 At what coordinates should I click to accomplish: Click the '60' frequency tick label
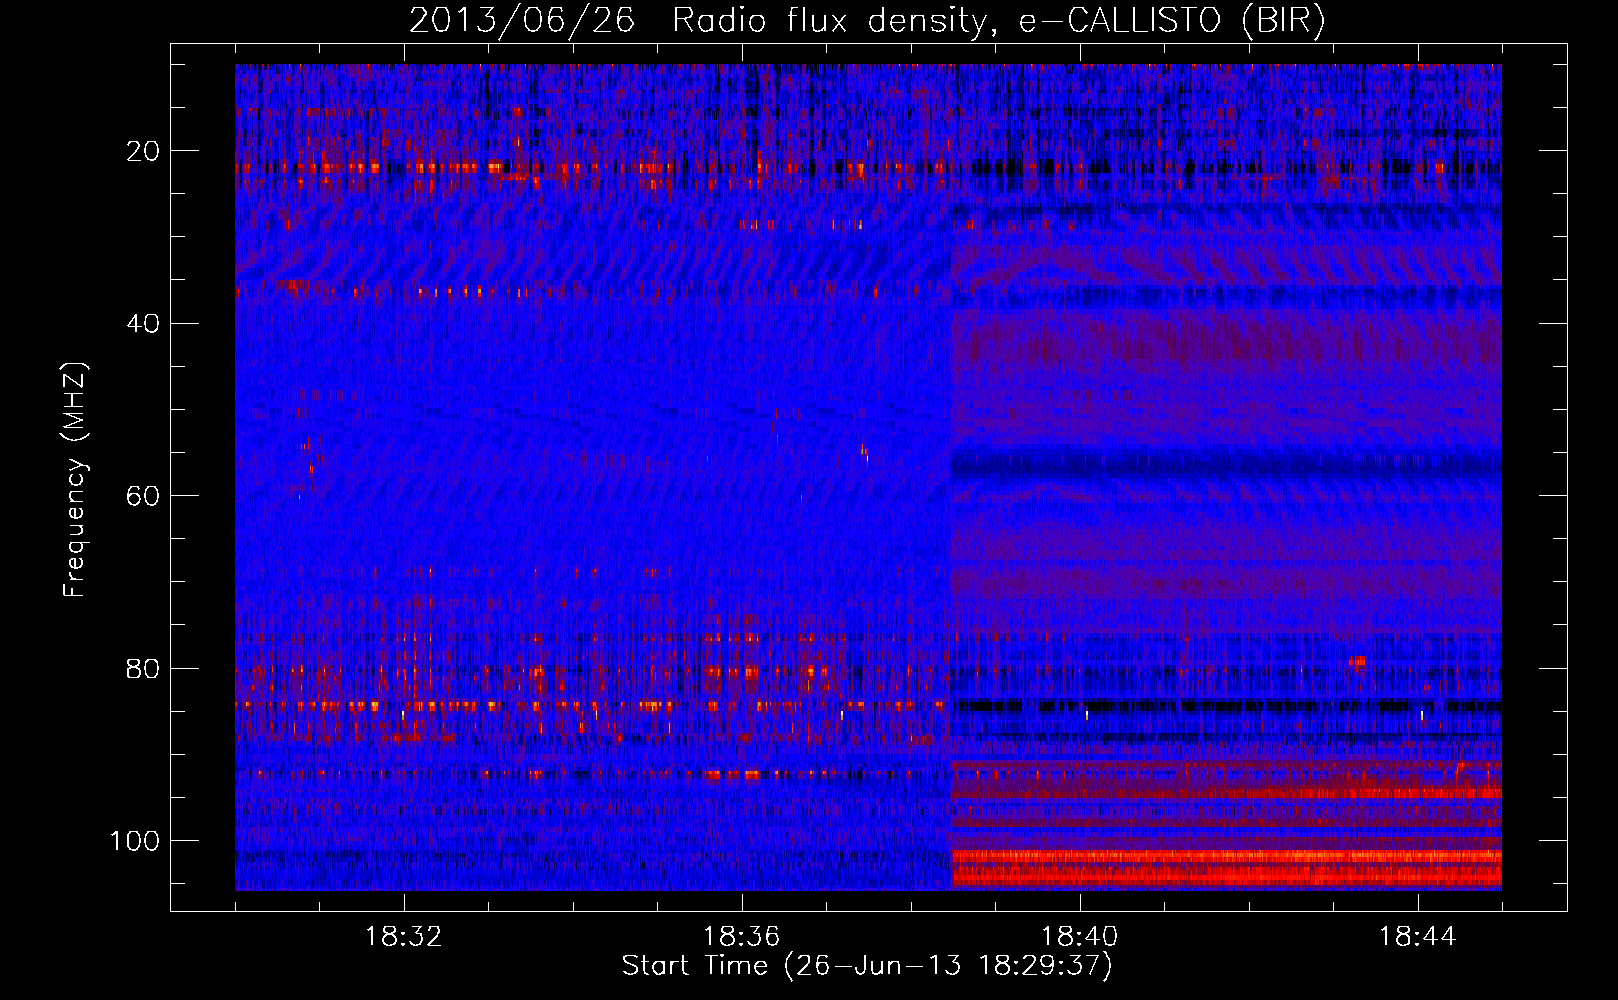145,496
